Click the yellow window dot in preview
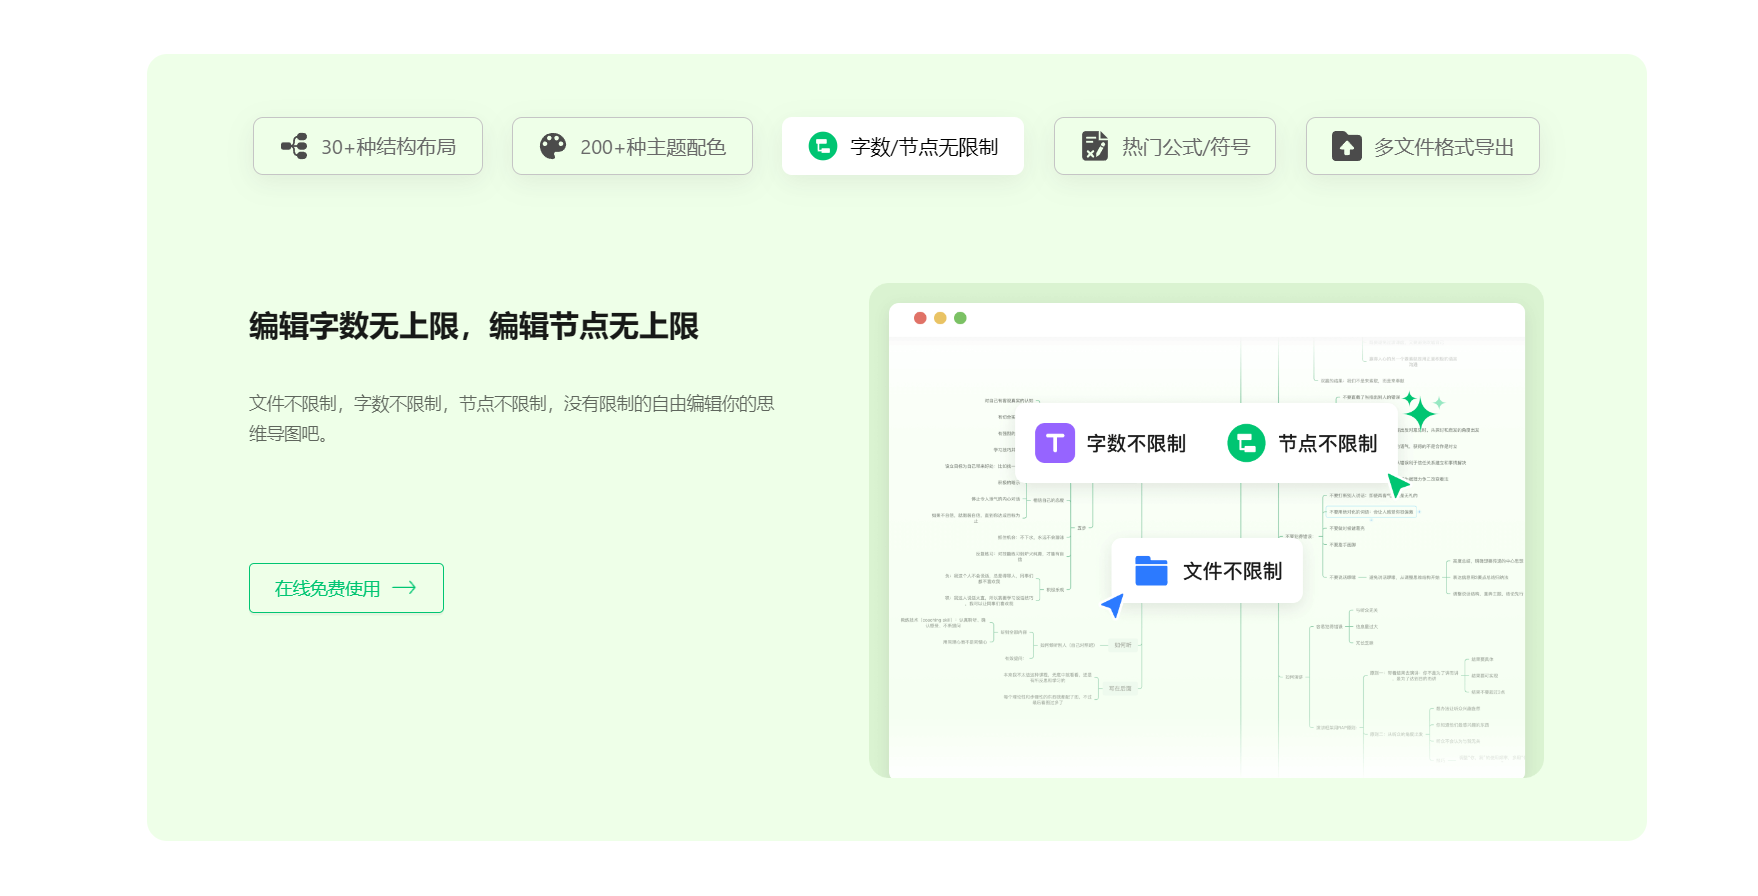The width and height of the screenshot is (1758, 896). coord(940,318)
